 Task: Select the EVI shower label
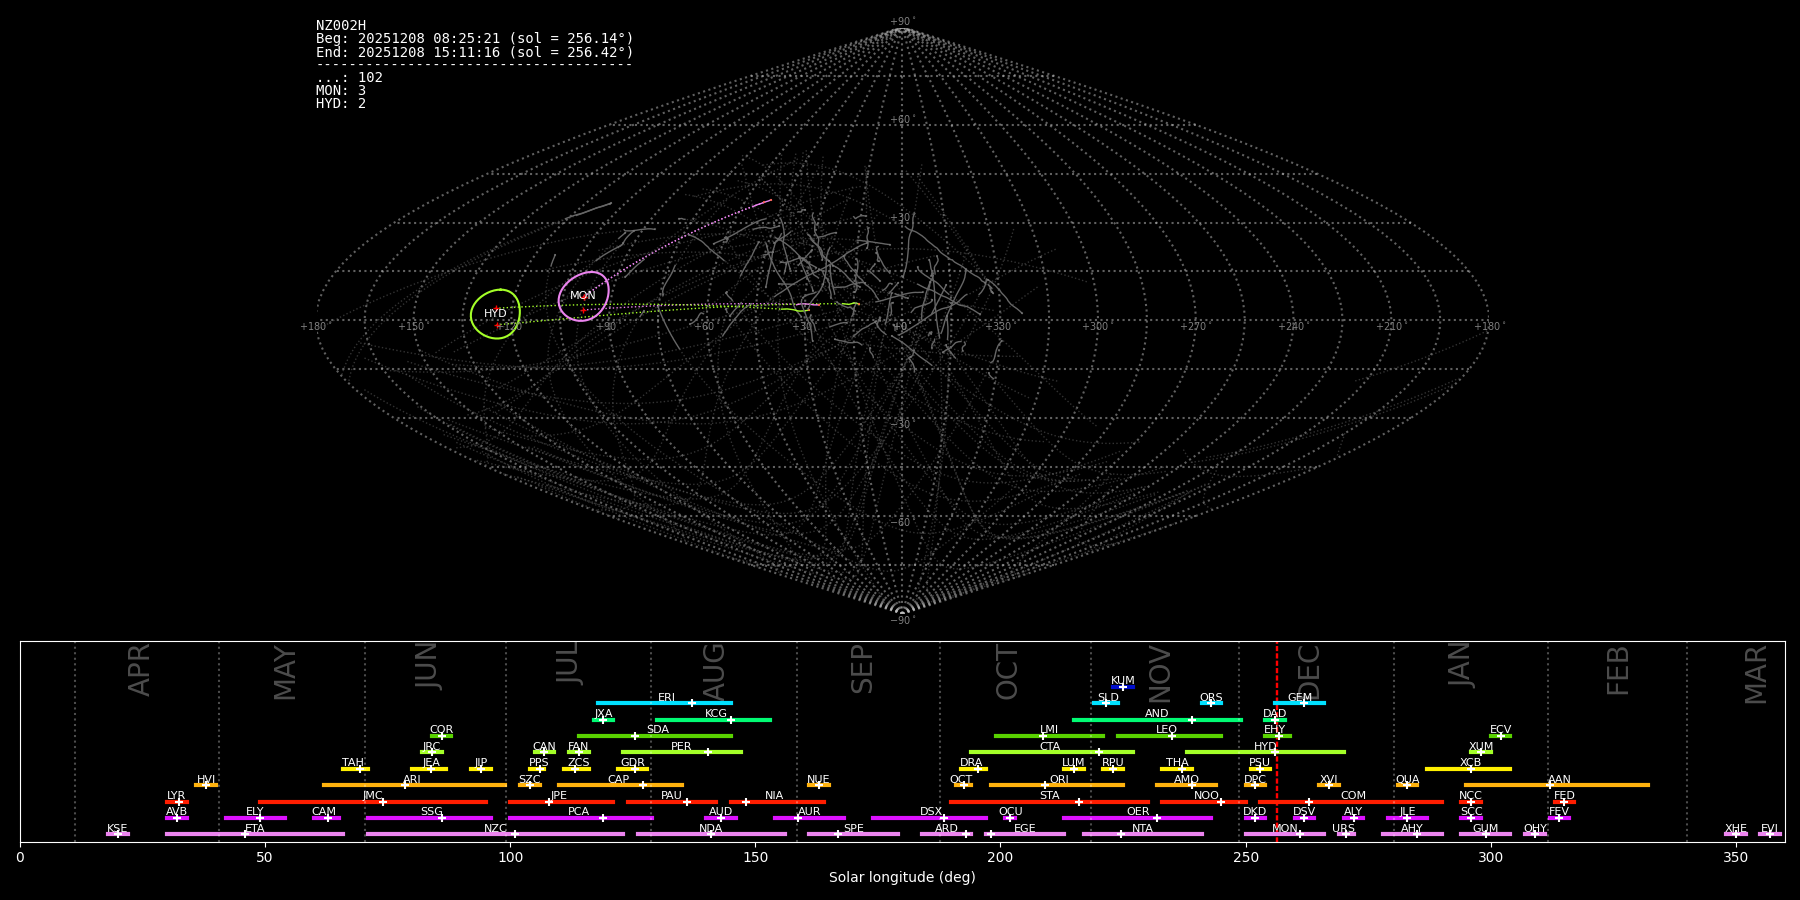(x=1770, y=829)
